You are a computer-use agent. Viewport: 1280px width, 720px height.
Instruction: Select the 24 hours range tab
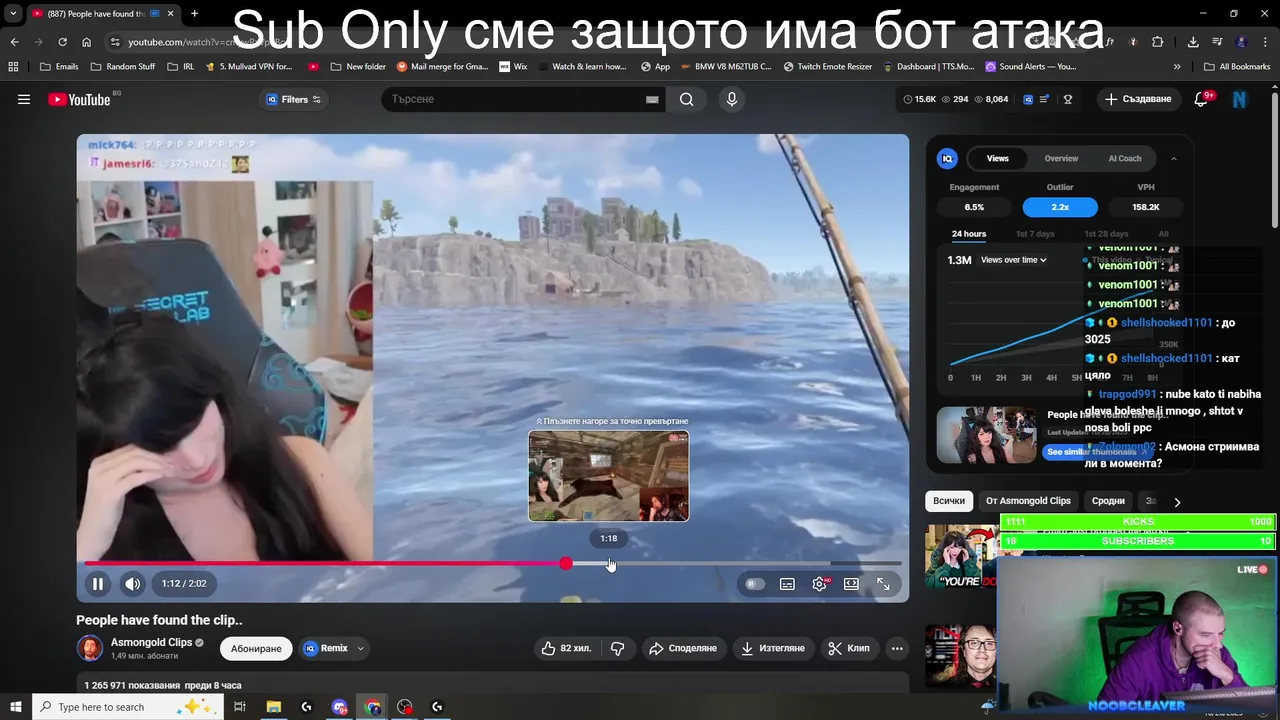[969, 234]
